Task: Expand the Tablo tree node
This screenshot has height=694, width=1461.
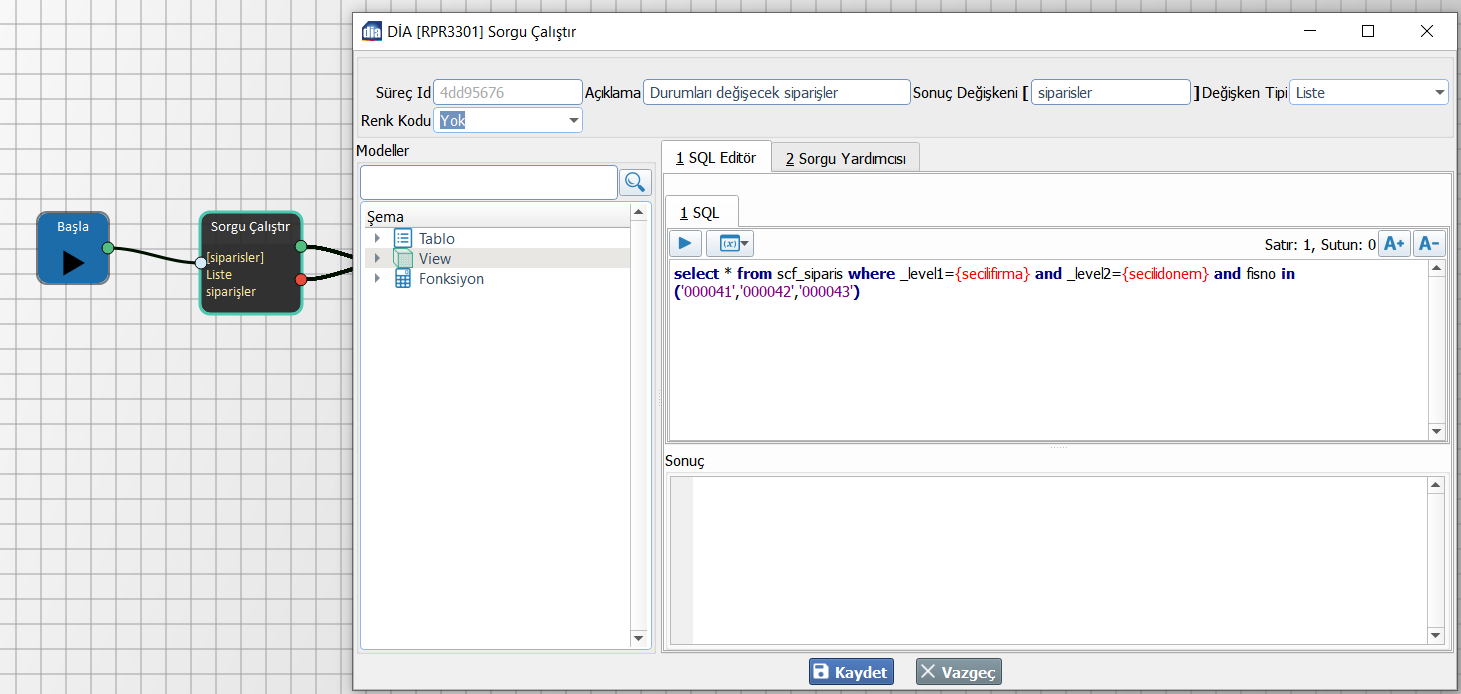Action: pyautogui.click(x=377, y=238)
